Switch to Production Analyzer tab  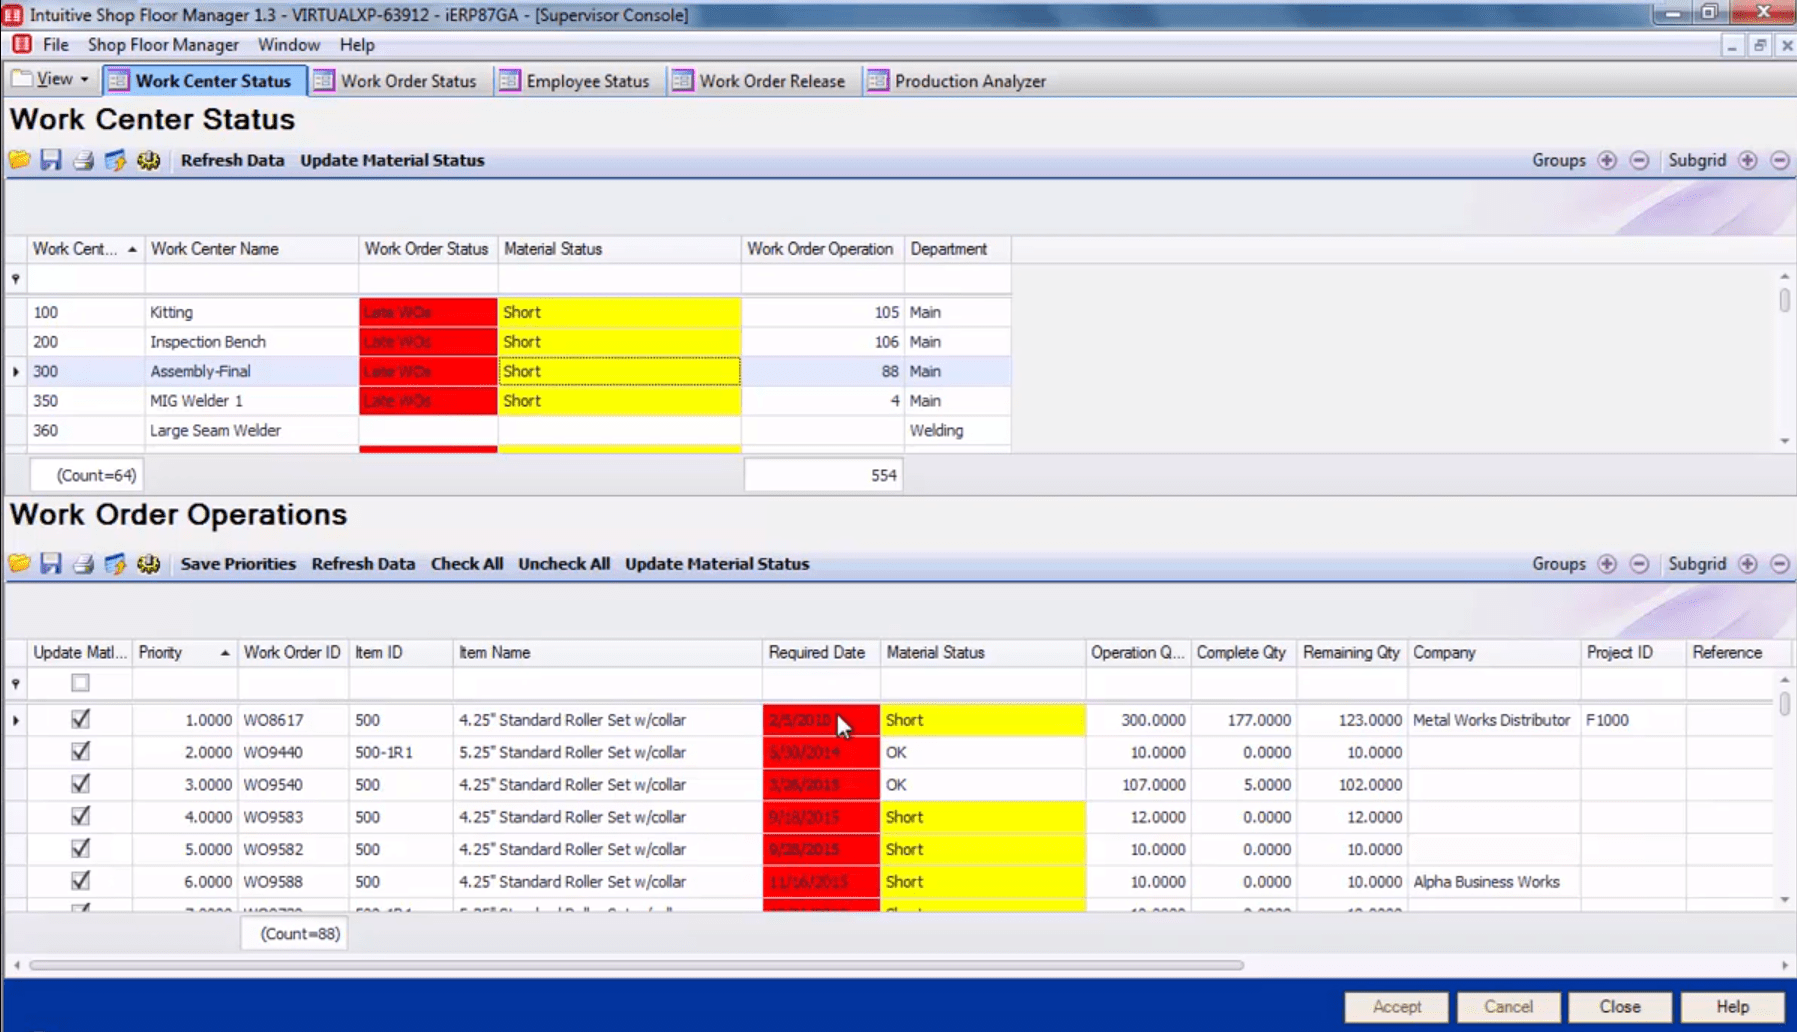[957, 81]
